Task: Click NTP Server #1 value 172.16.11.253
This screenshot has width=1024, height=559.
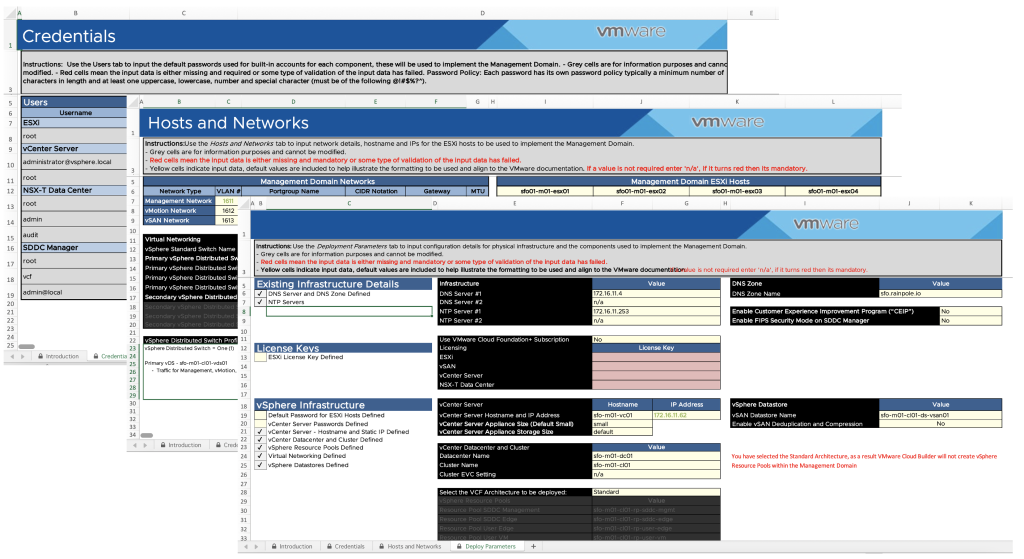Action: click(x=656, y=311)
